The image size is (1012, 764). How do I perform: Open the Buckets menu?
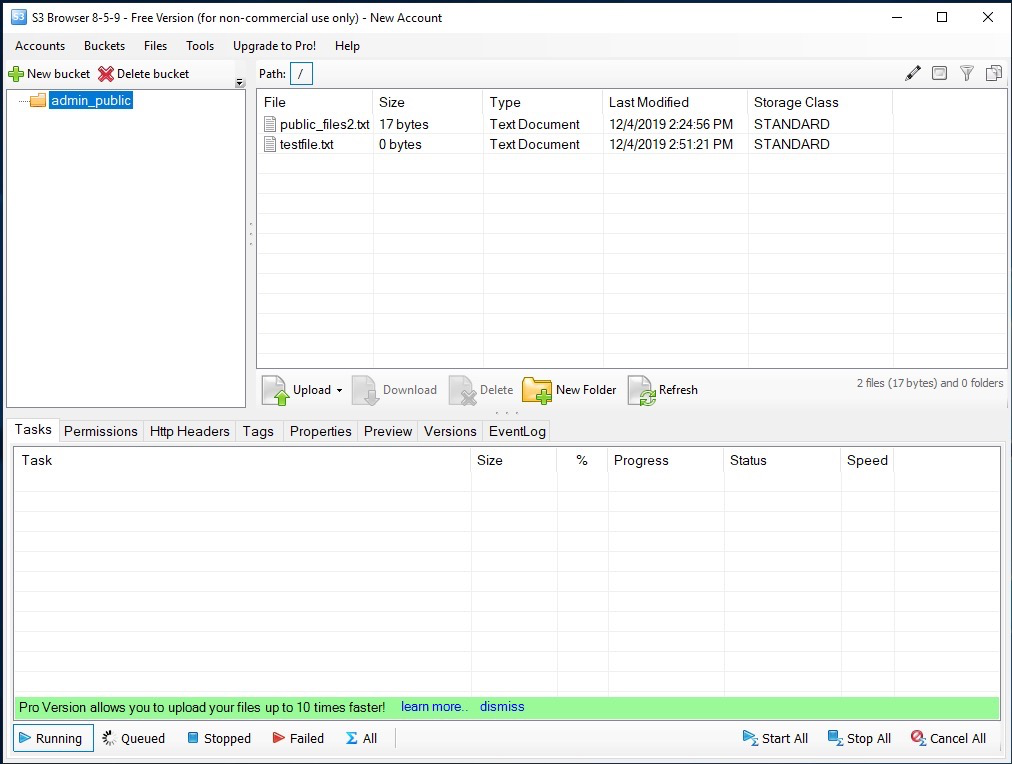[105, 46]
